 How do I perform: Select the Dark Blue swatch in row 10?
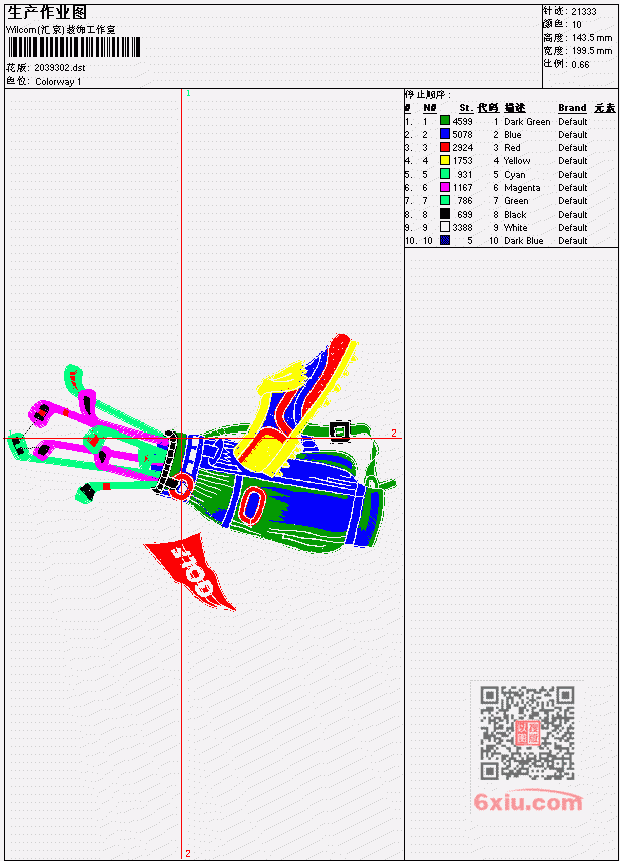click(x=445, y=240)
